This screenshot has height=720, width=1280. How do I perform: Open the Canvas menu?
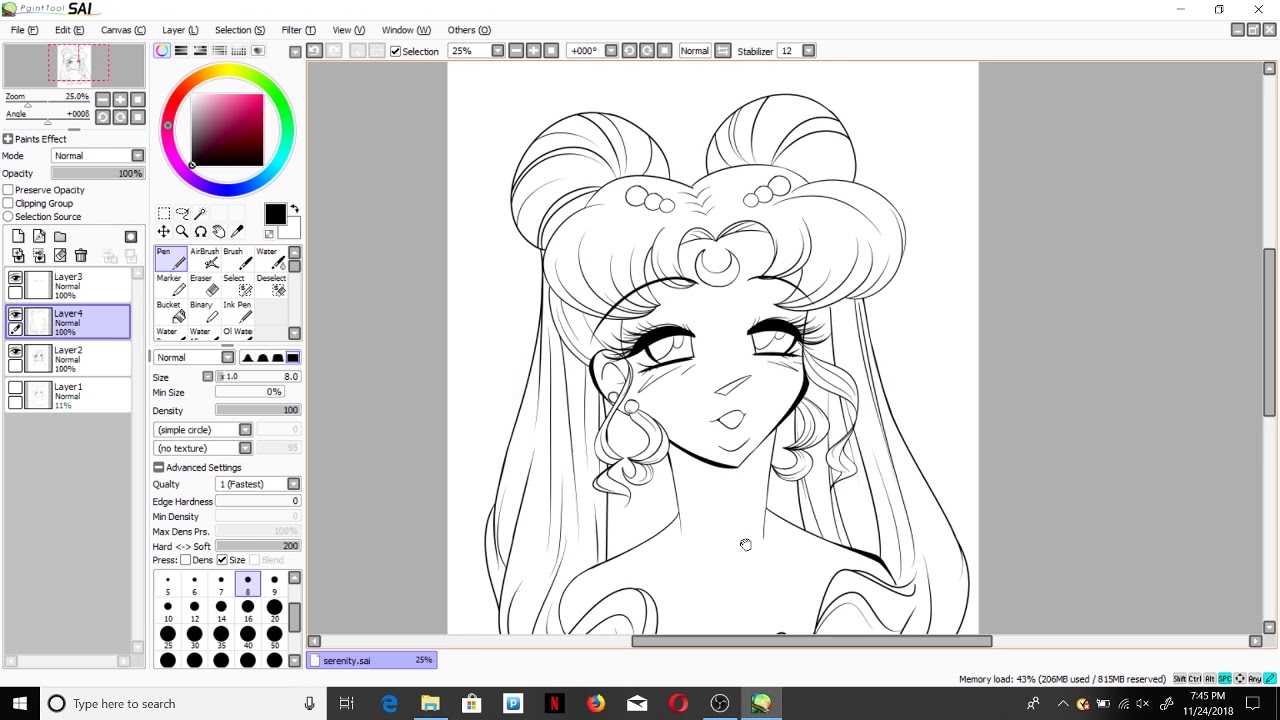click(x=123, y=30)
